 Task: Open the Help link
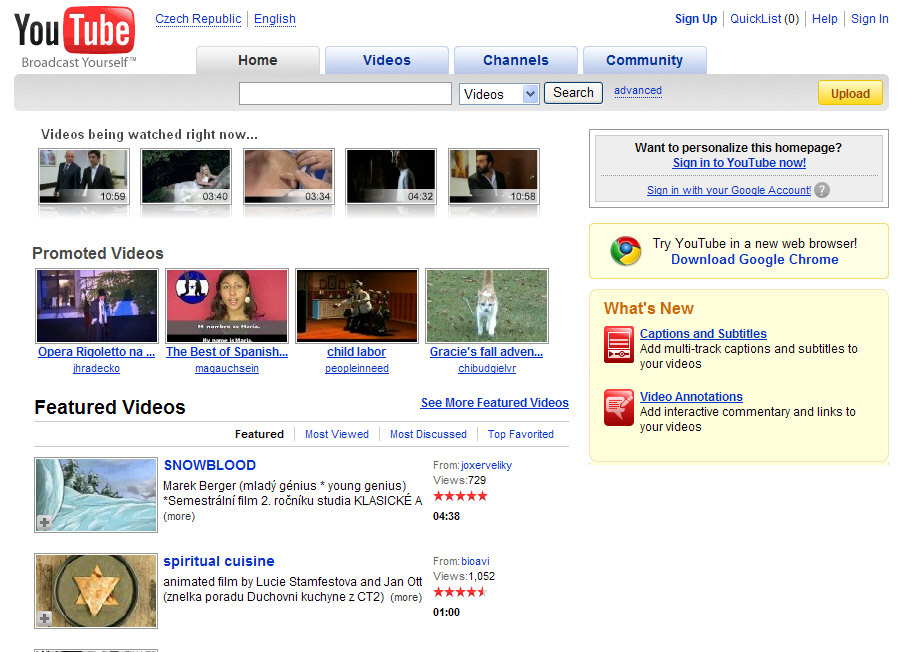tap(824, 19)
